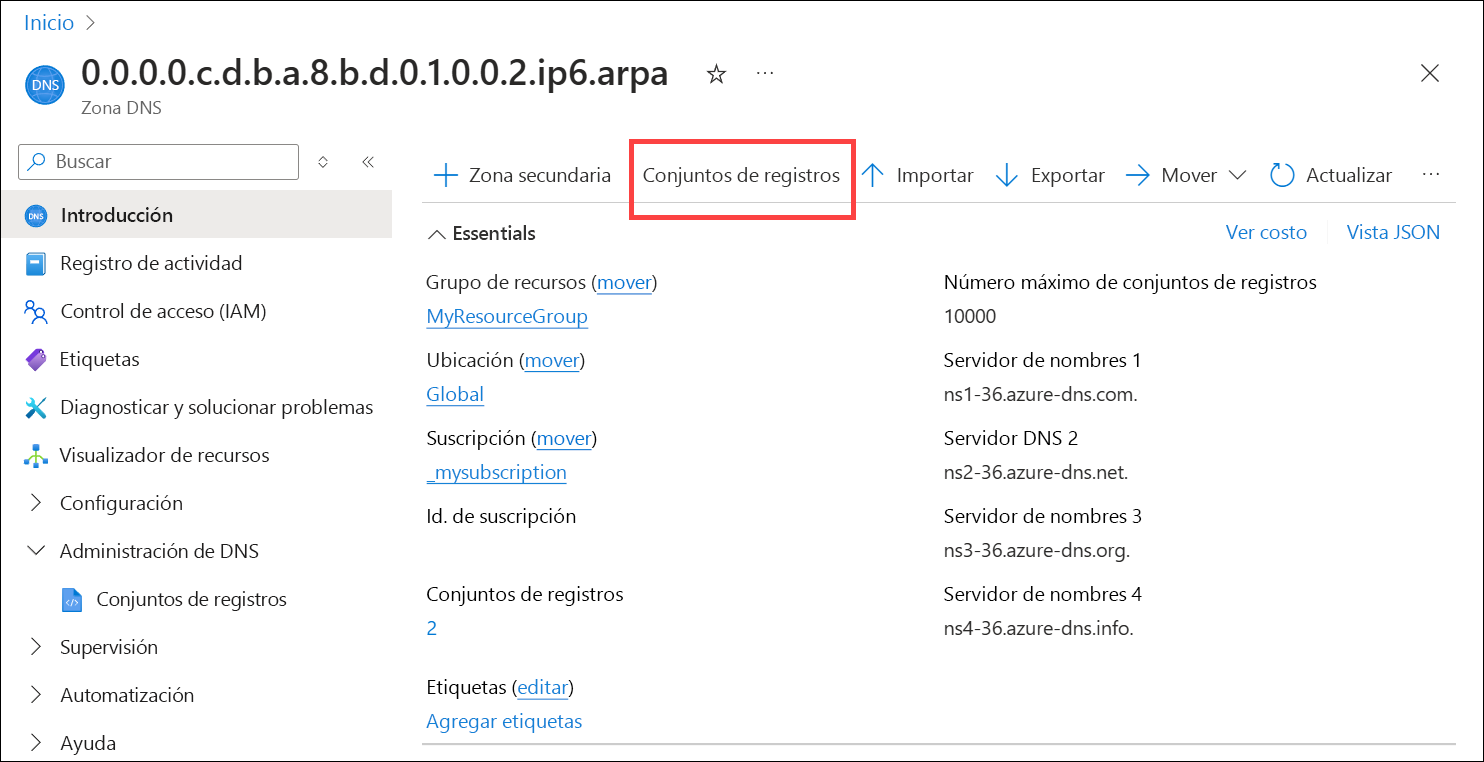Viewport: 1484px width, 762px height.
Task: Click Zona secundaria toolbar button
Action: (522, 175)
